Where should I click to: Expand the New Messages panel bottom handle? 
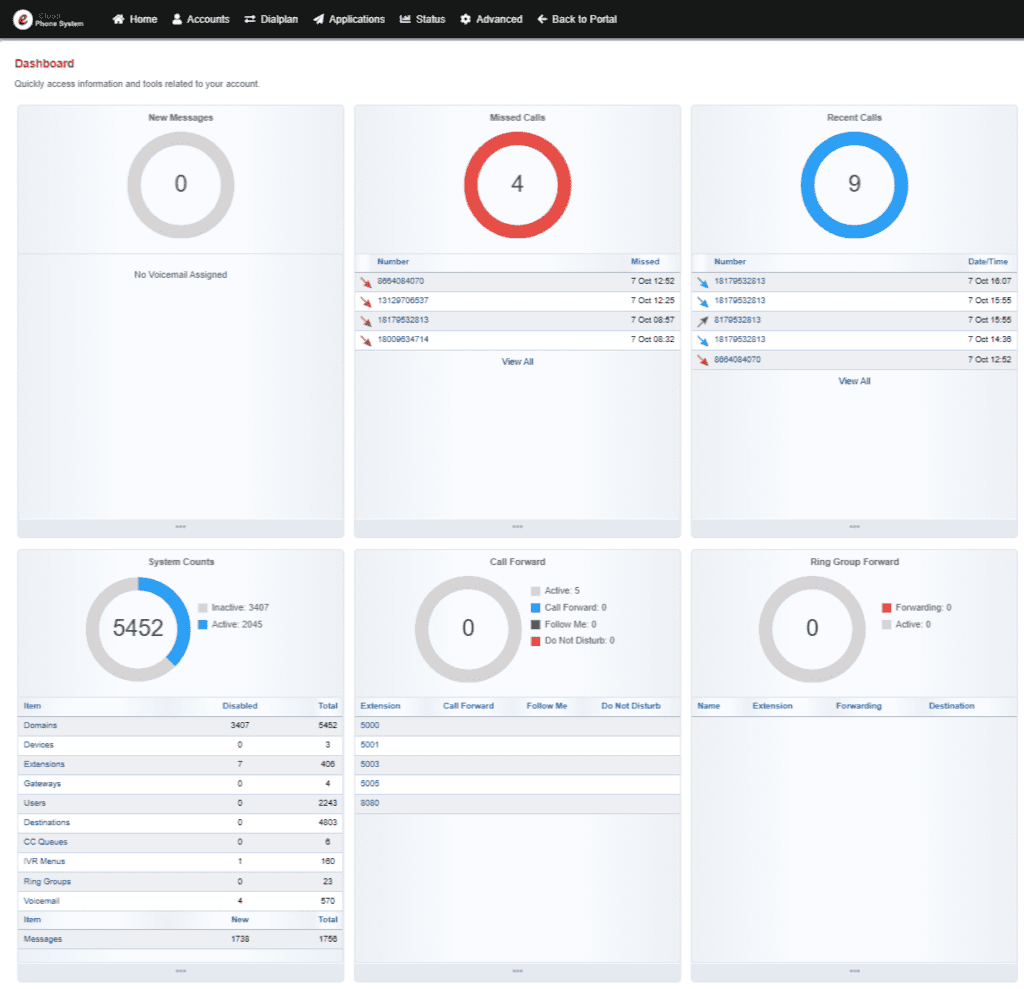coord(180,527)
